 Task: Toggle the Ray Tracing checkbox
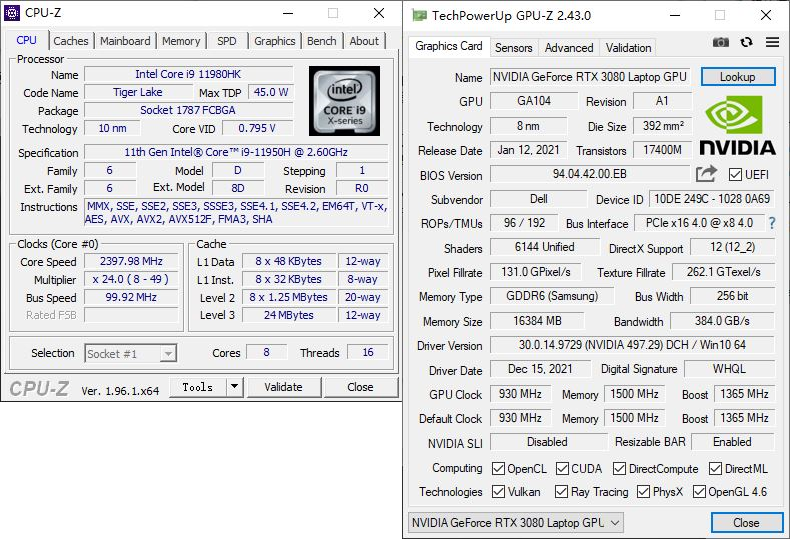(x=561, y=491)
